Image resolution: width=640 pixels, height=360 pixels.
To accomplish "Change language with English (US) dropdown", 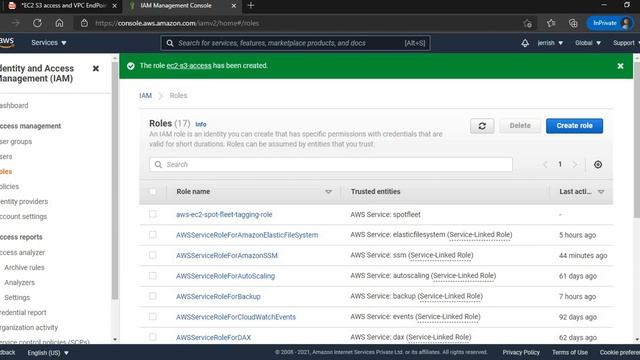I will pos(48,353).
